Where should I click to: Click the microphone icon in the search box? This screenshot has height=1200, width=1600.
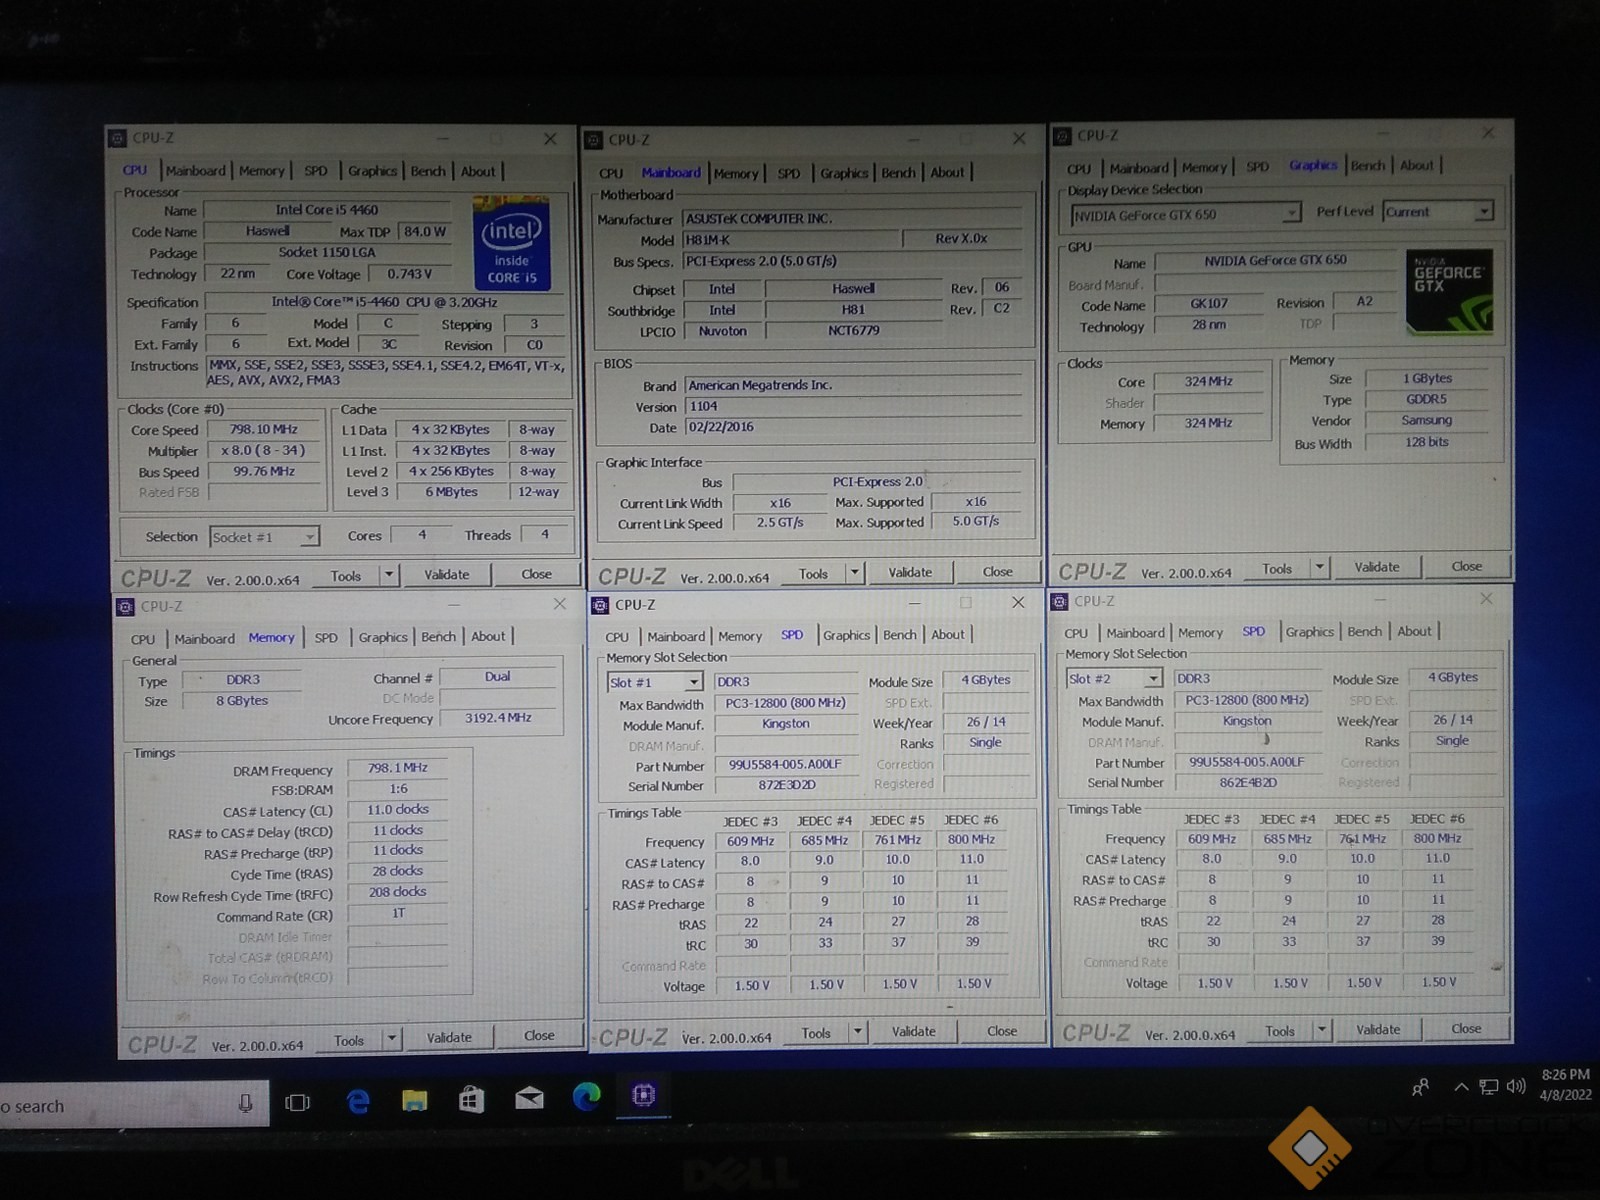click(x=245, y=1103)
